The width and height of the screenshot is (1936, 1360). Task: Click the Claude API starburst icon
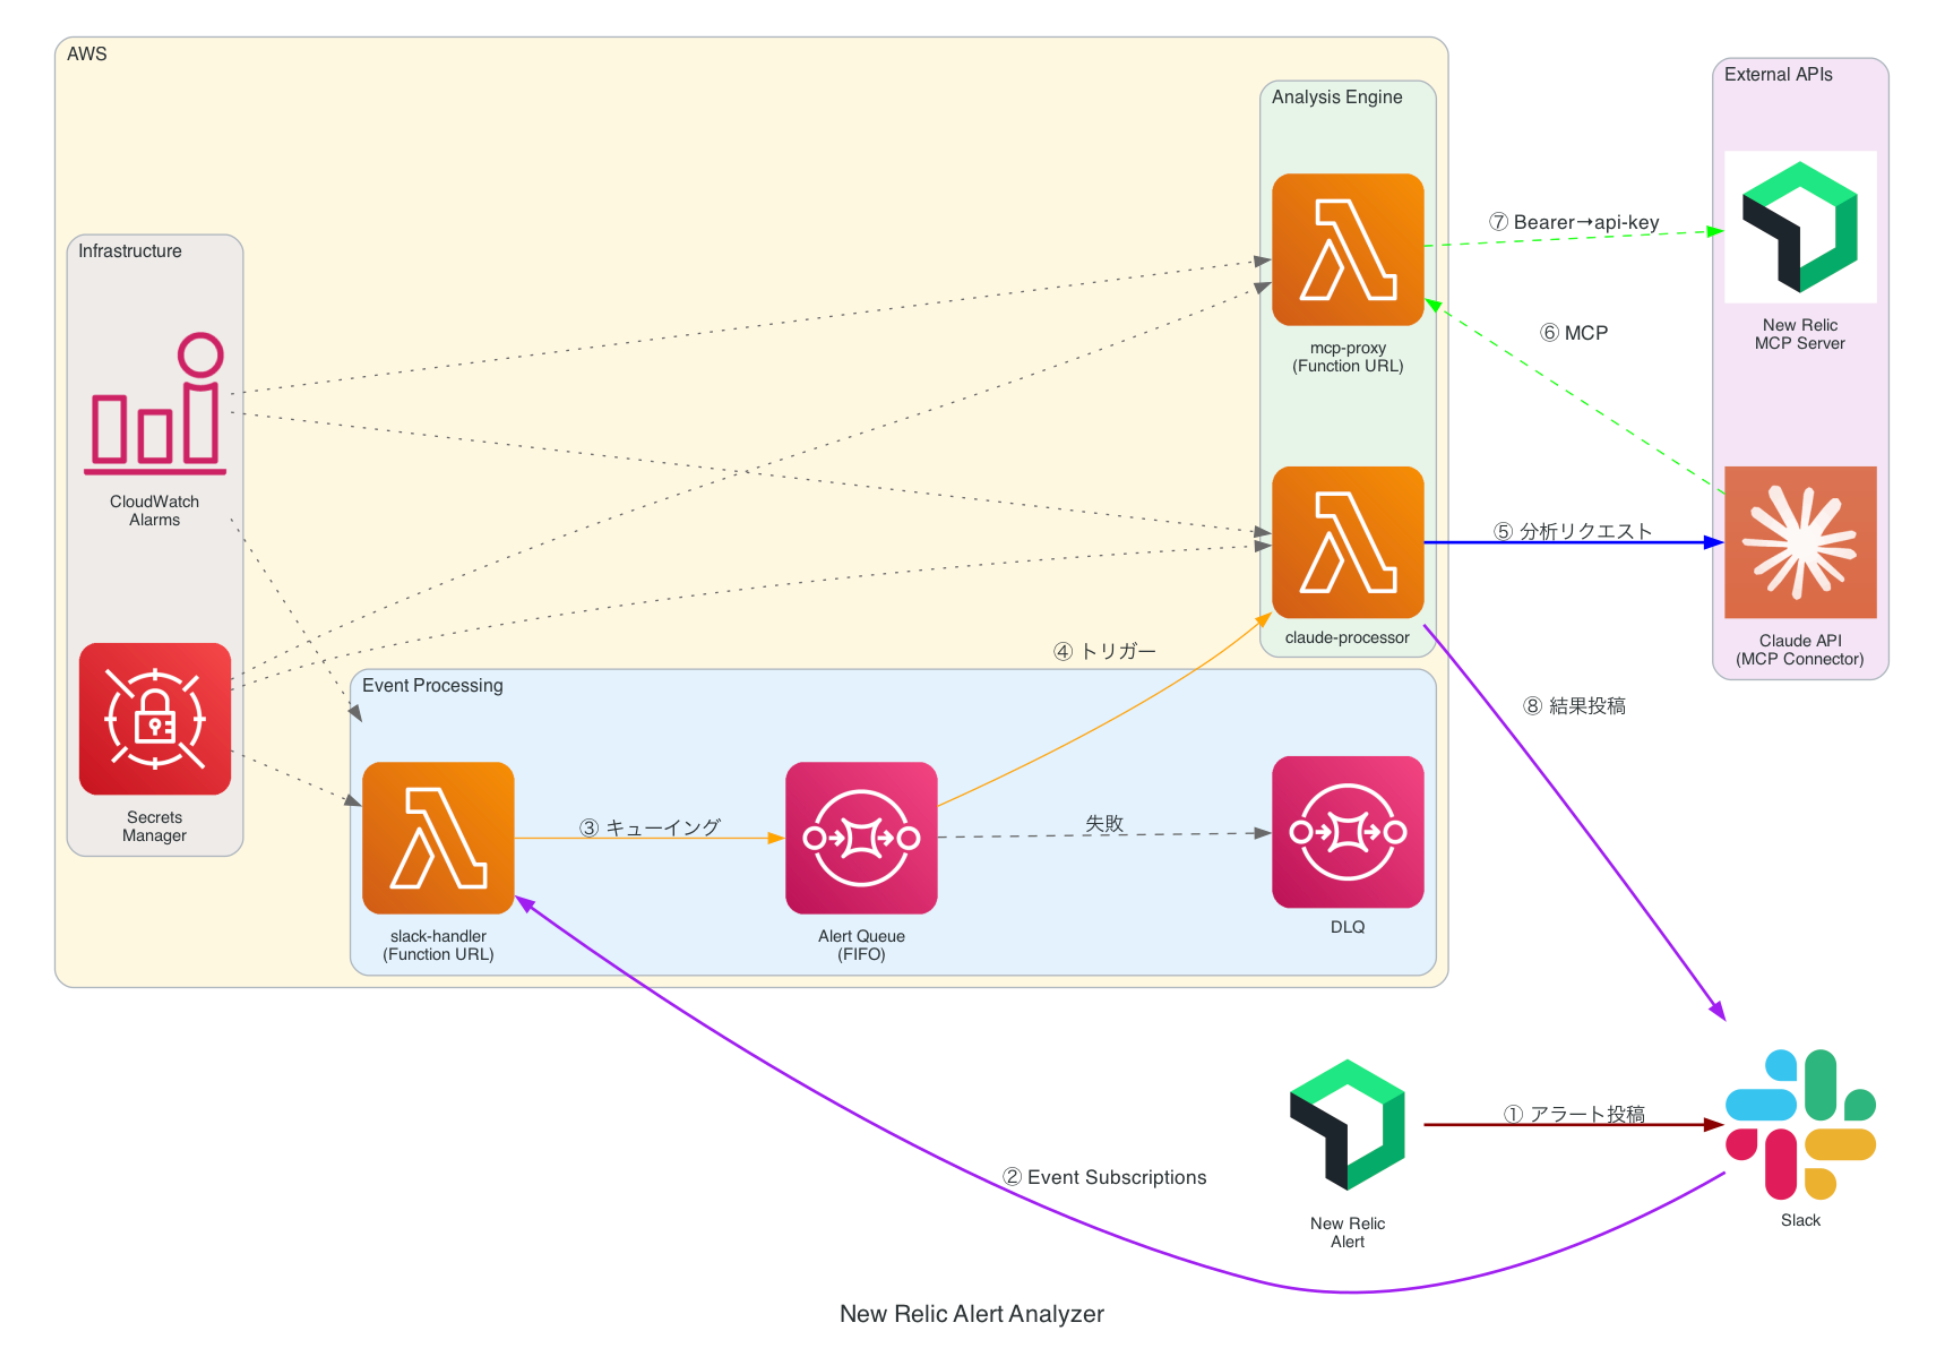click(1799, 542)
